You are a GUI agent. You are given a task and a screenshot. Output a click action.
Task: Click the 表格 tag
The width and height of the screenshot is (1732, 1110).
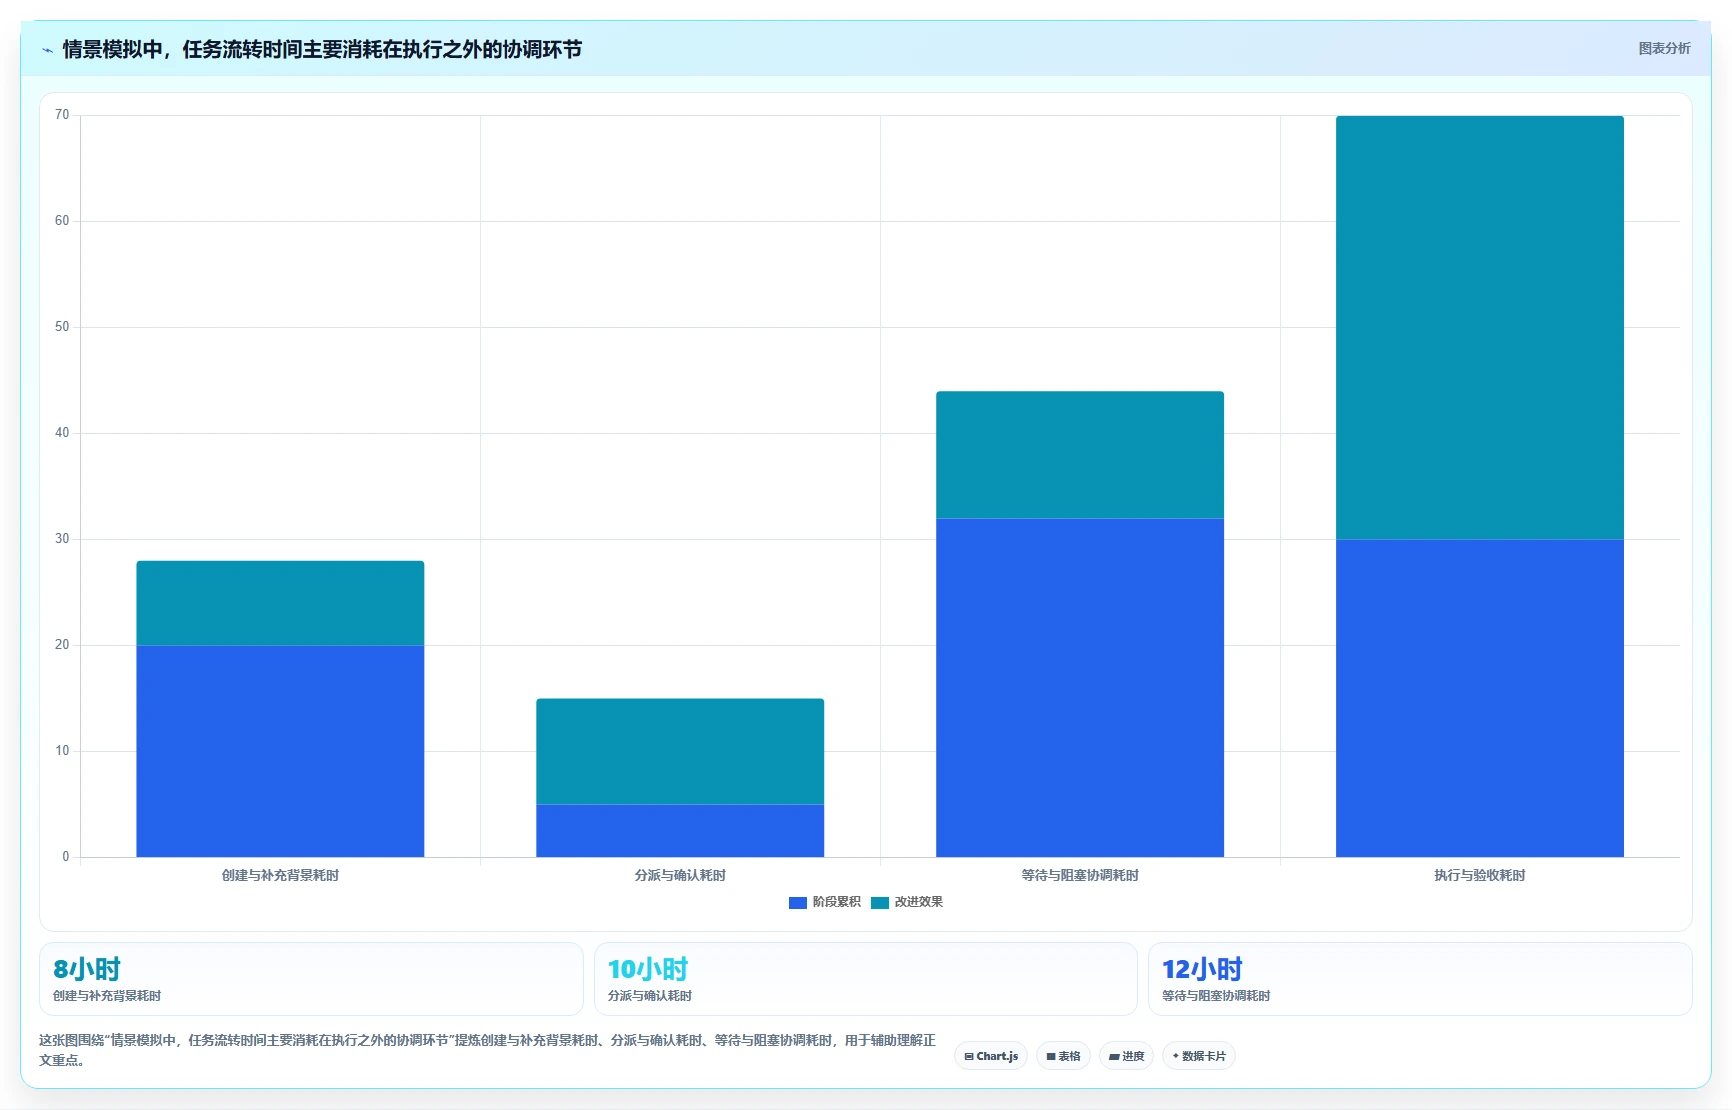click(x=1063, y=1056)
